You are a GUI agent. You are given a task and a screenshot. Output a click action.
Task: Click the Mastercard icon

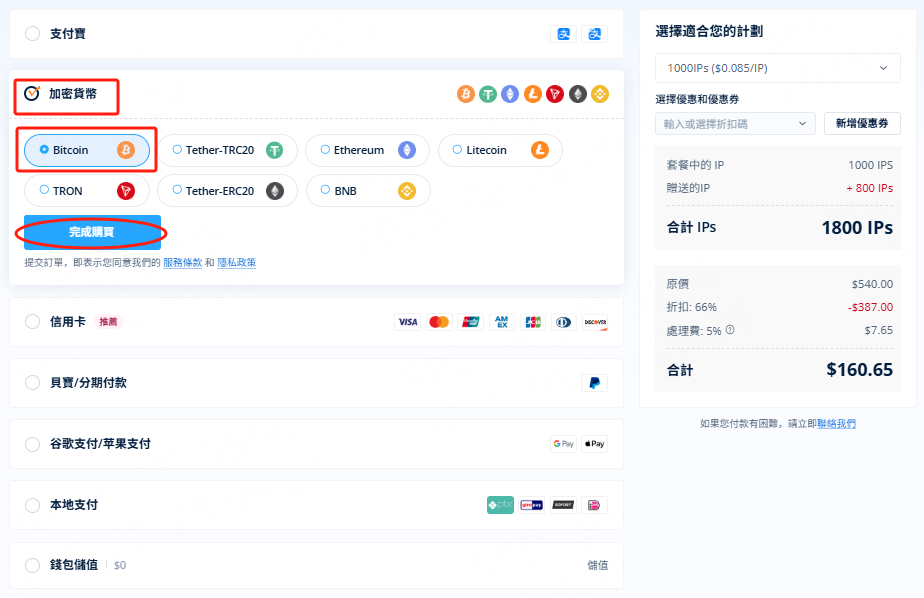coord(438,322)
